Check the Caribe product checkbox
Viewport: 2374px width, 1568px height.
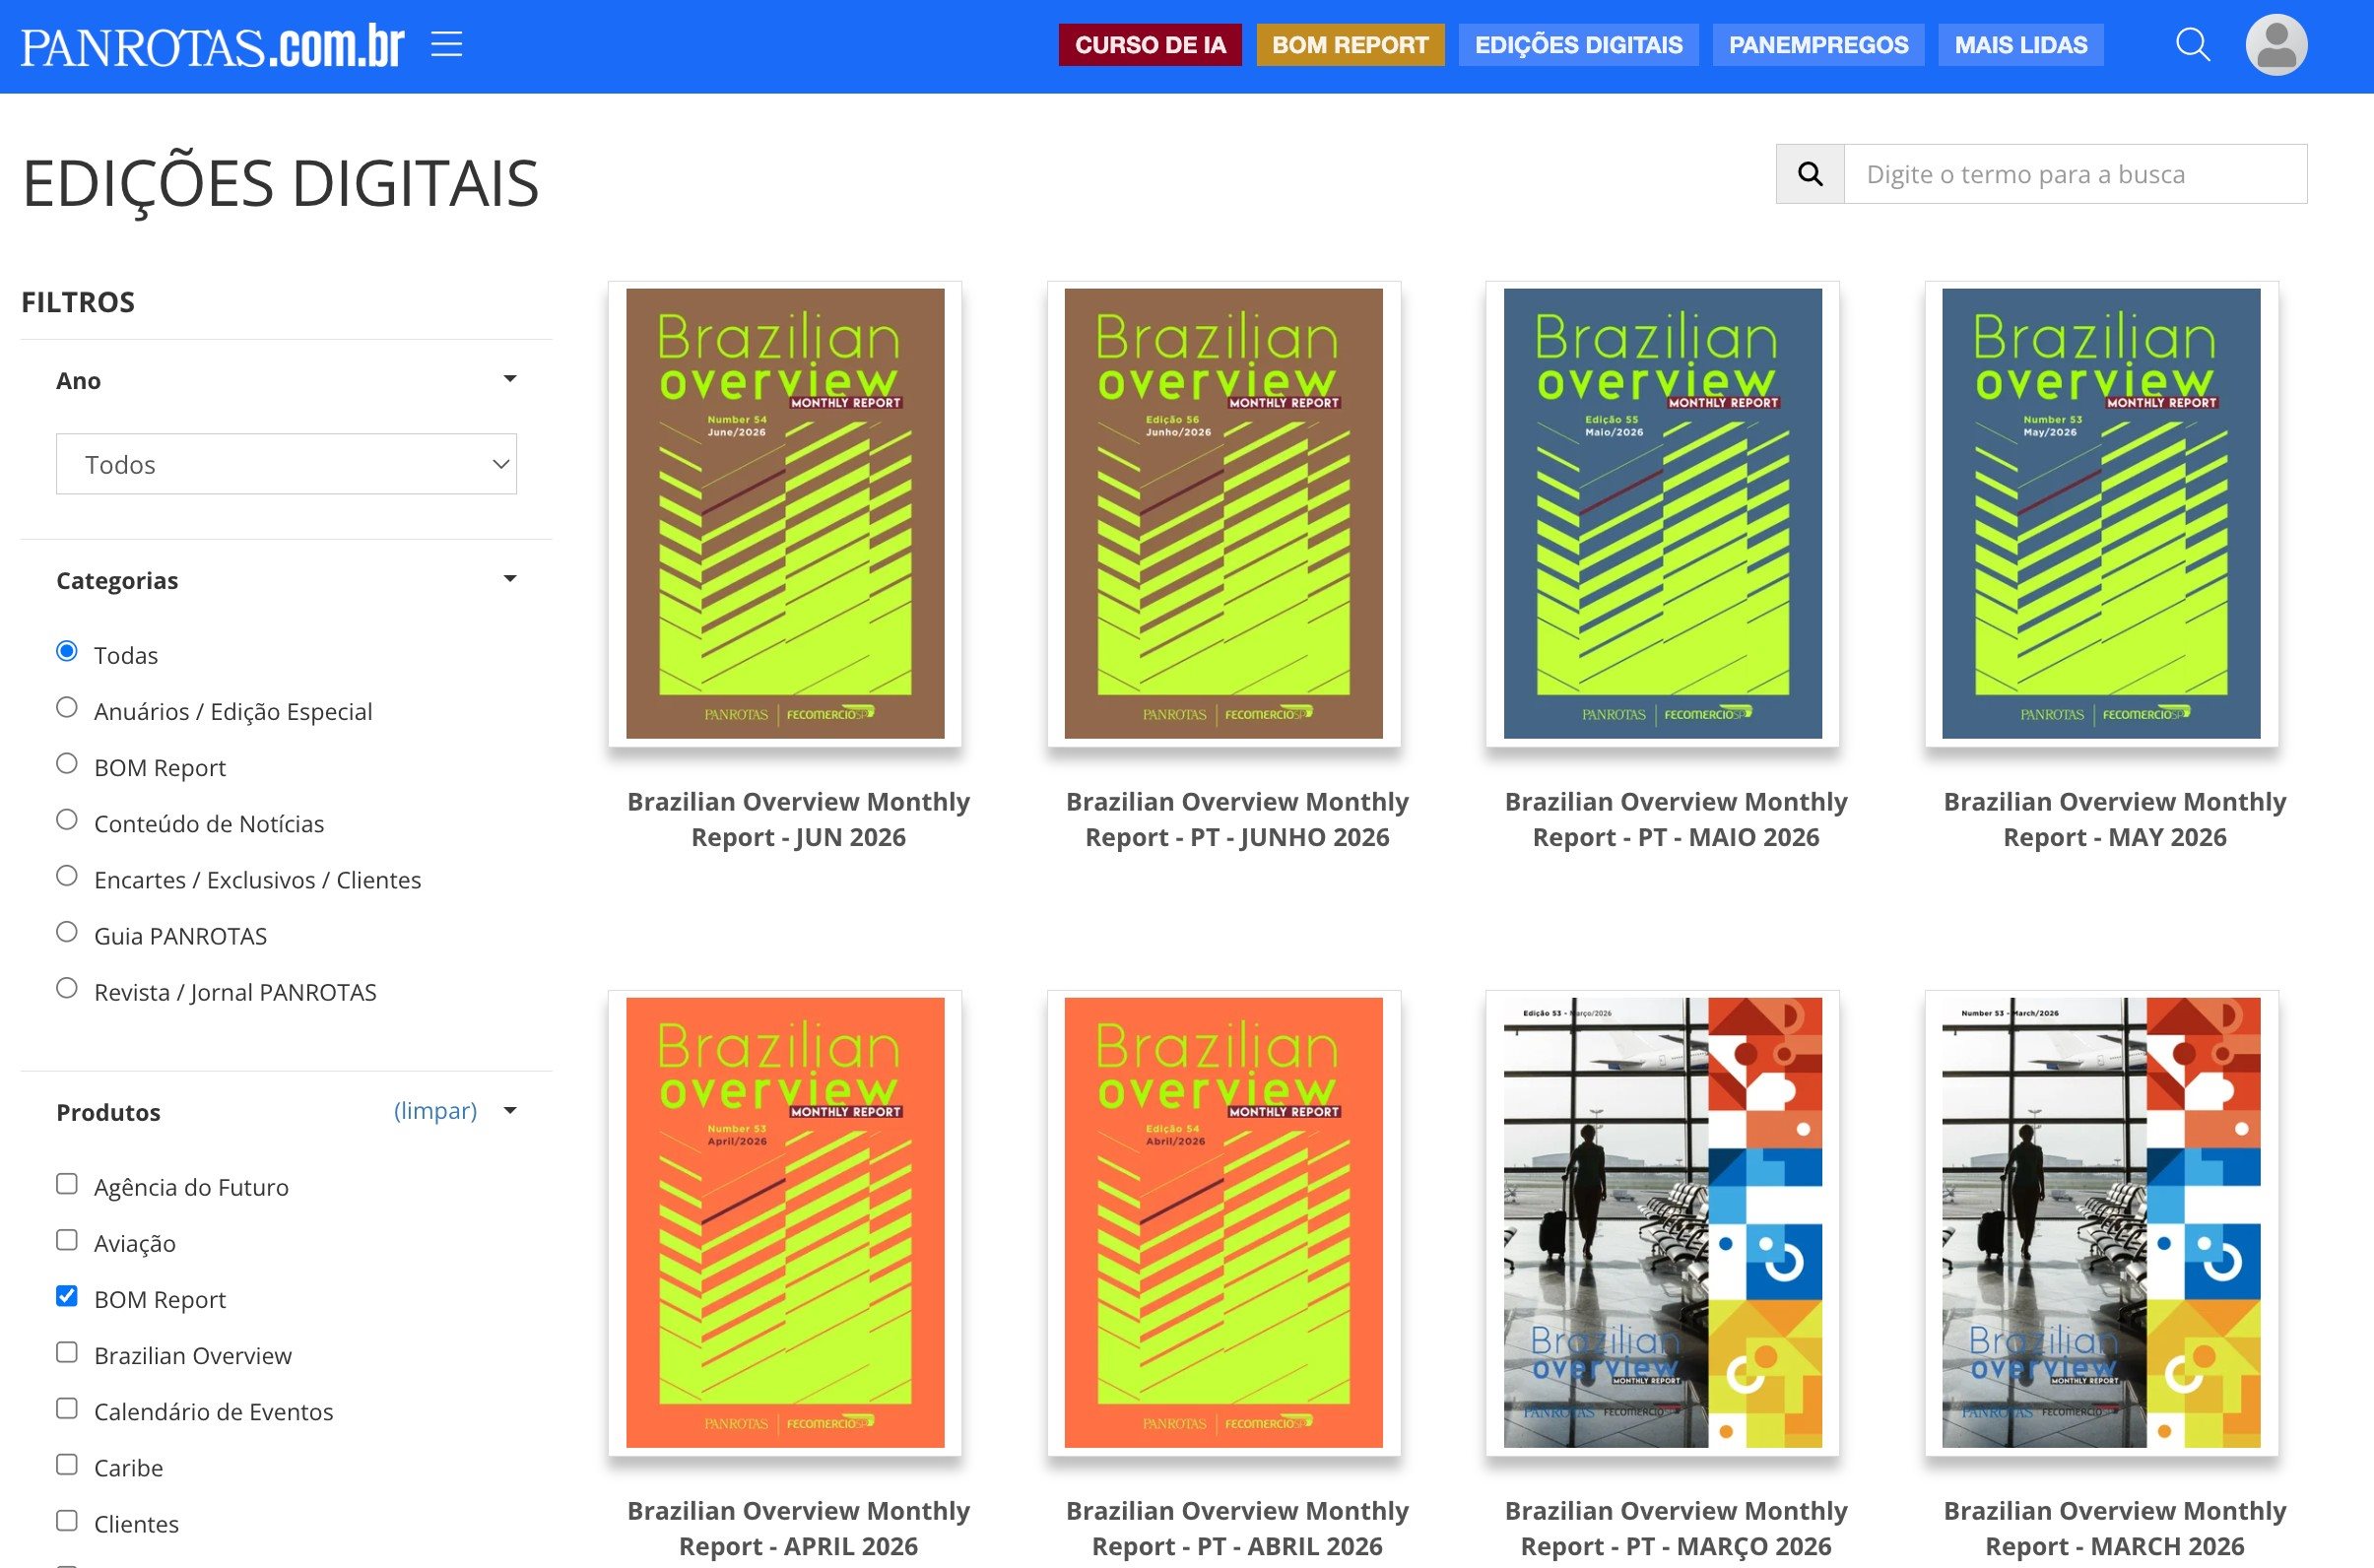tap(67, 1464)
